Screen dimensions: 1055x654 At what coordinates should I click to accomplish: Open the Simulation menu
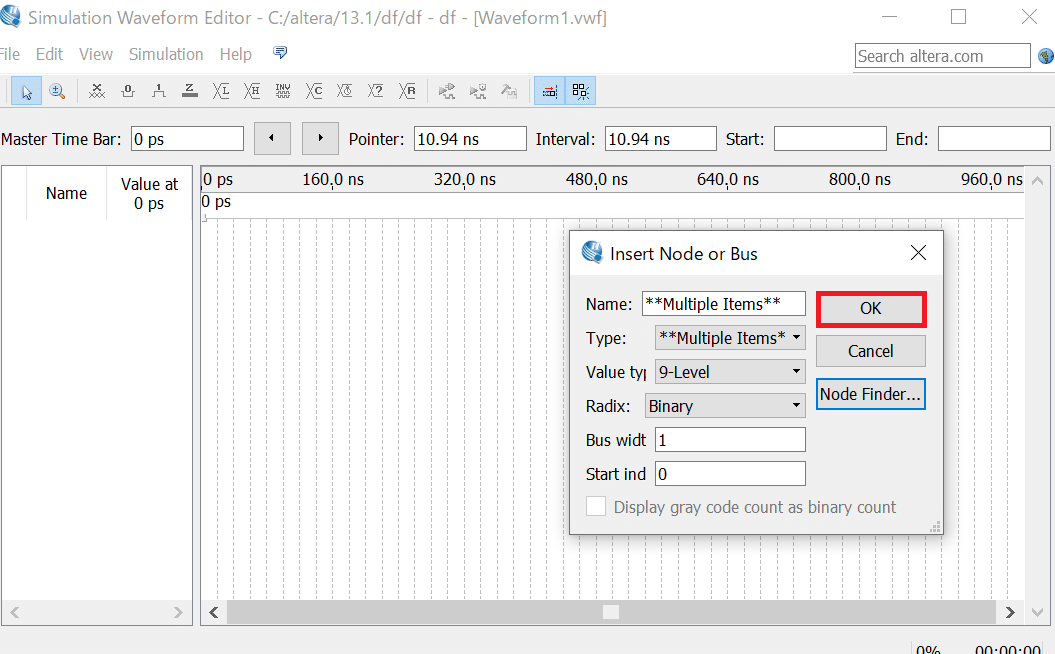tap(166, 54)
